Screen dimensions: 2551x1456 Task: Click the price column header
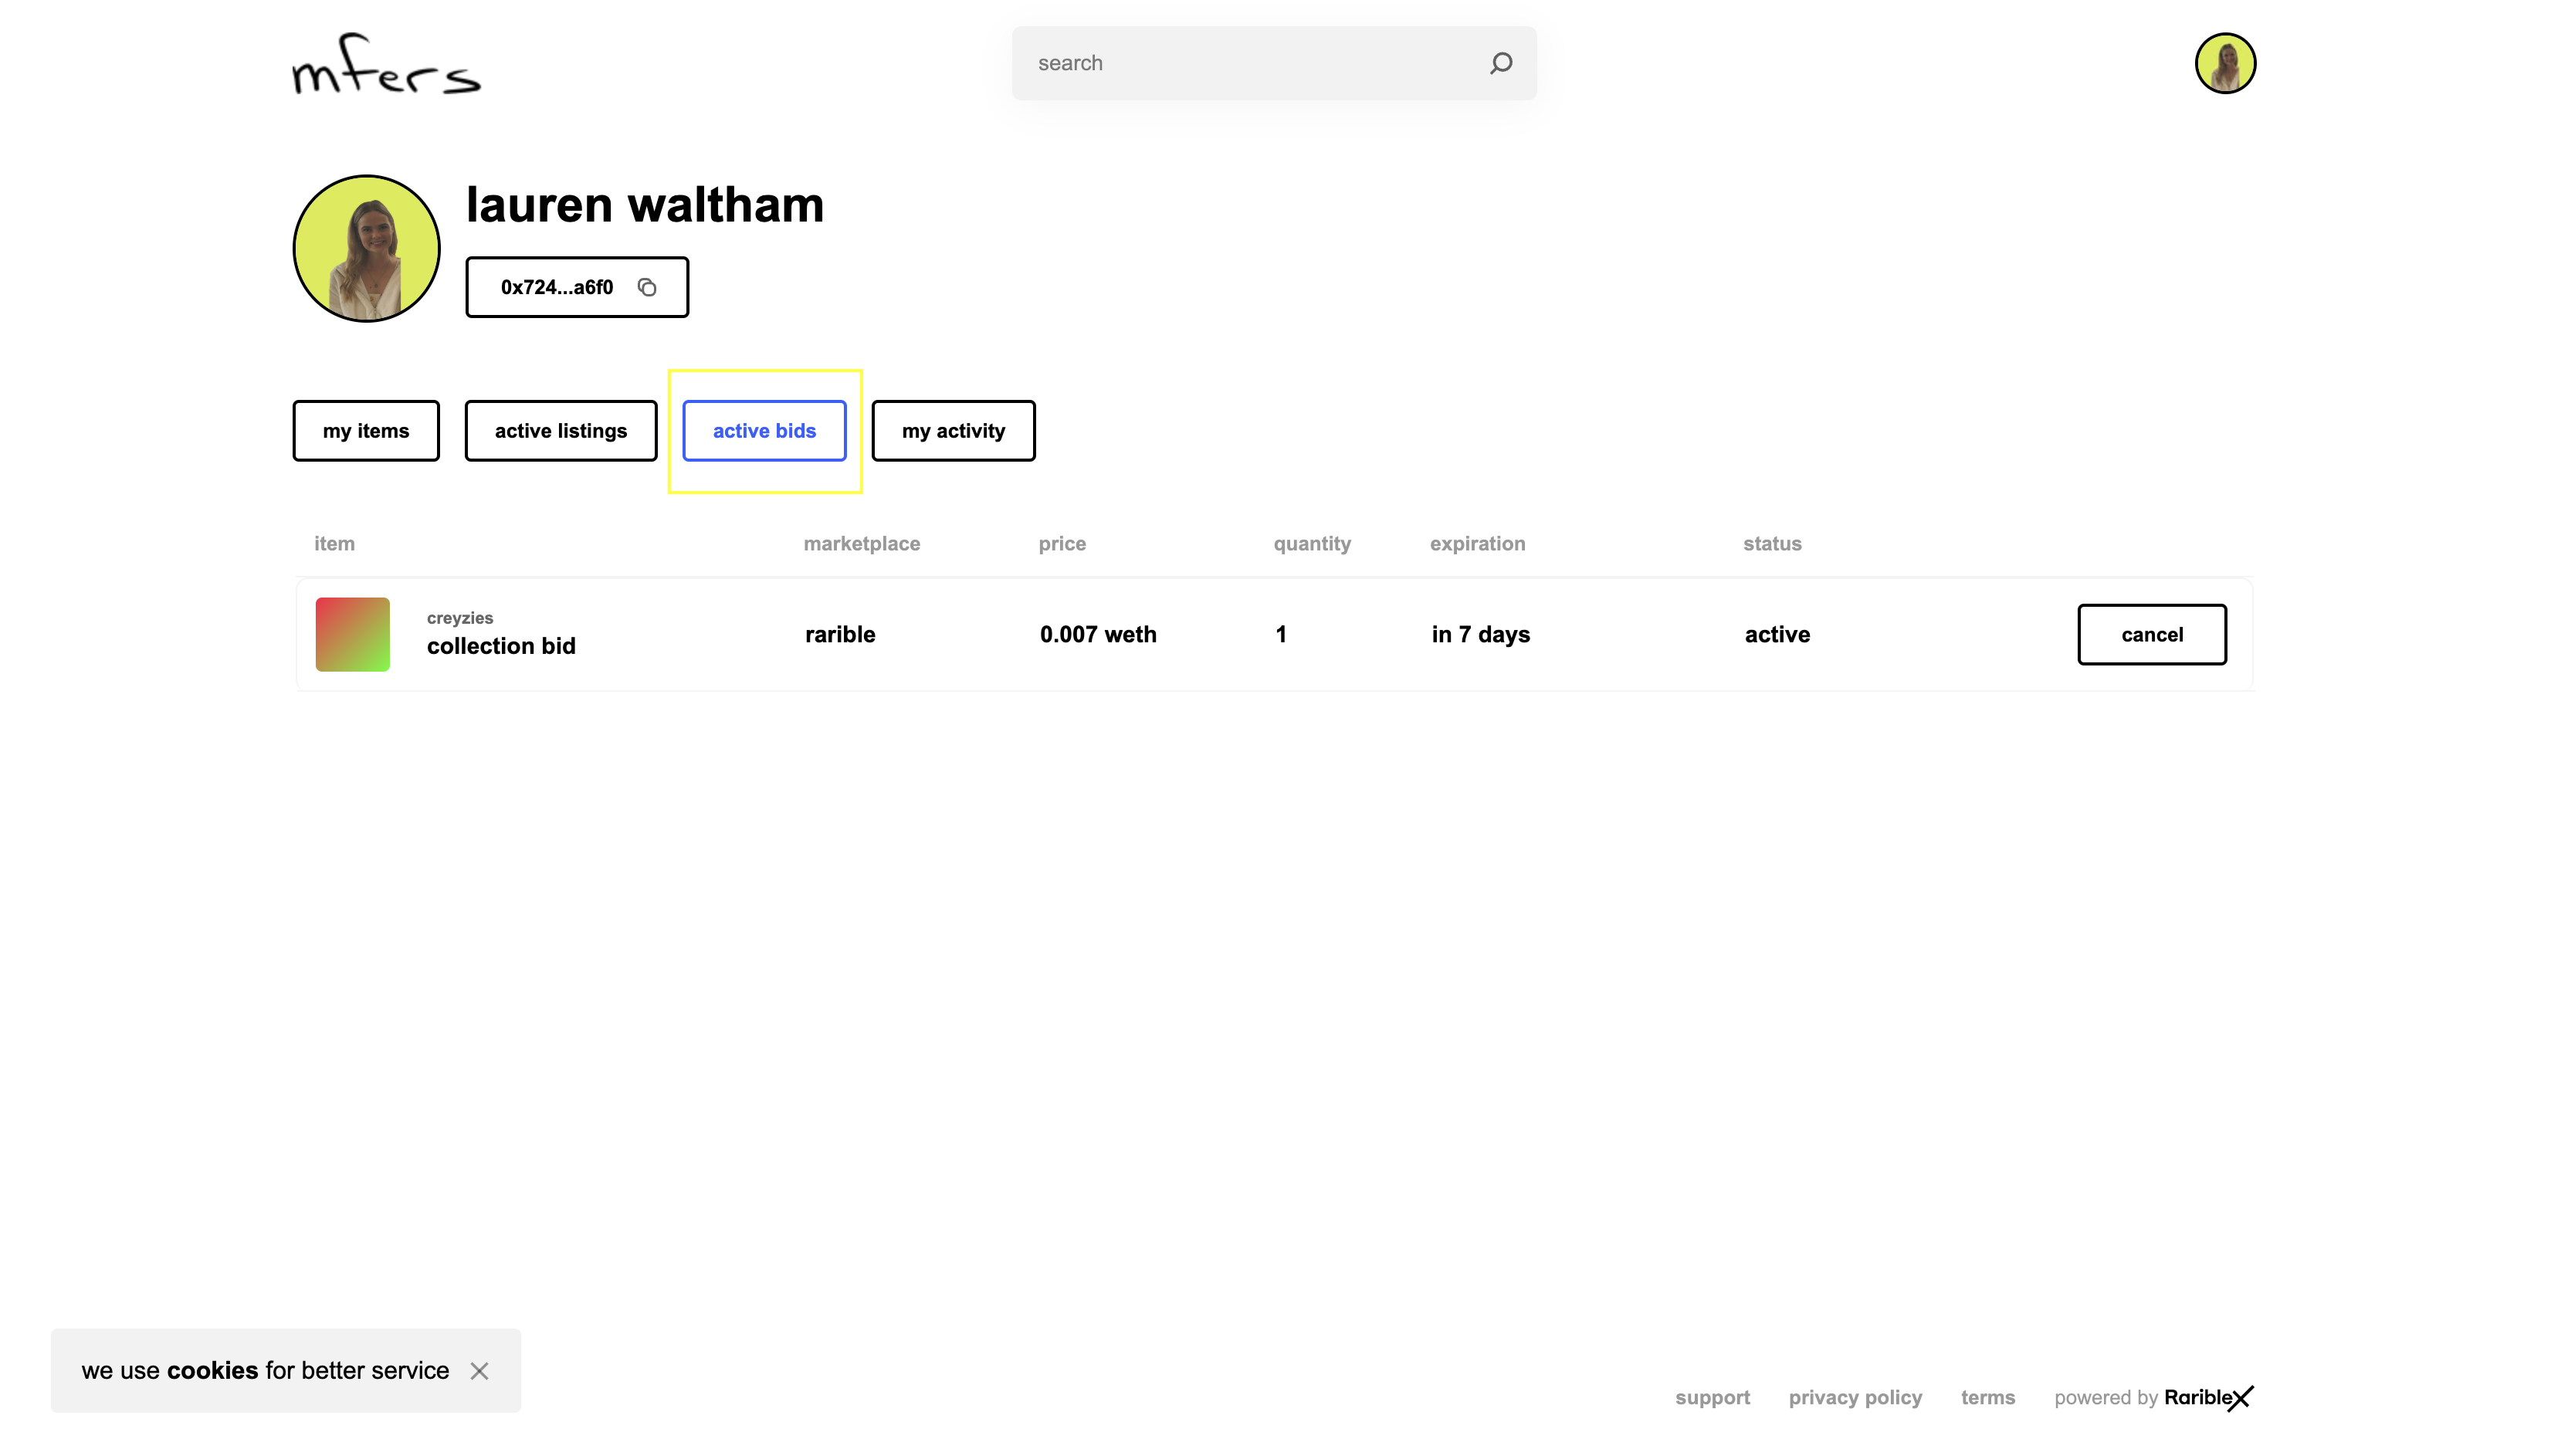(x=1061, y=544)
